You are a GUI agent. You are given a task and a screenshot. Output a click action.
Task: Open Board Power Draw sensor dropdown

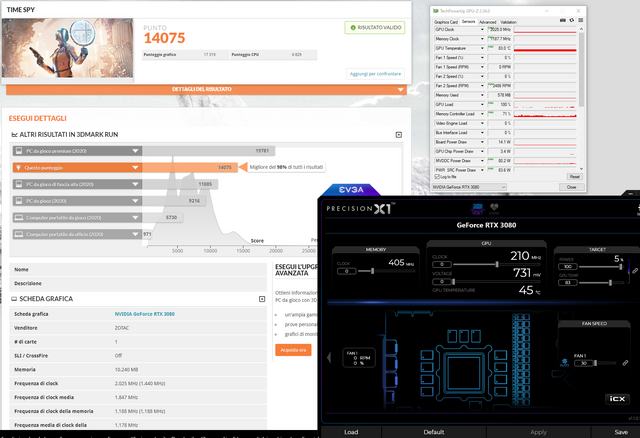click(x=482, y=142)
